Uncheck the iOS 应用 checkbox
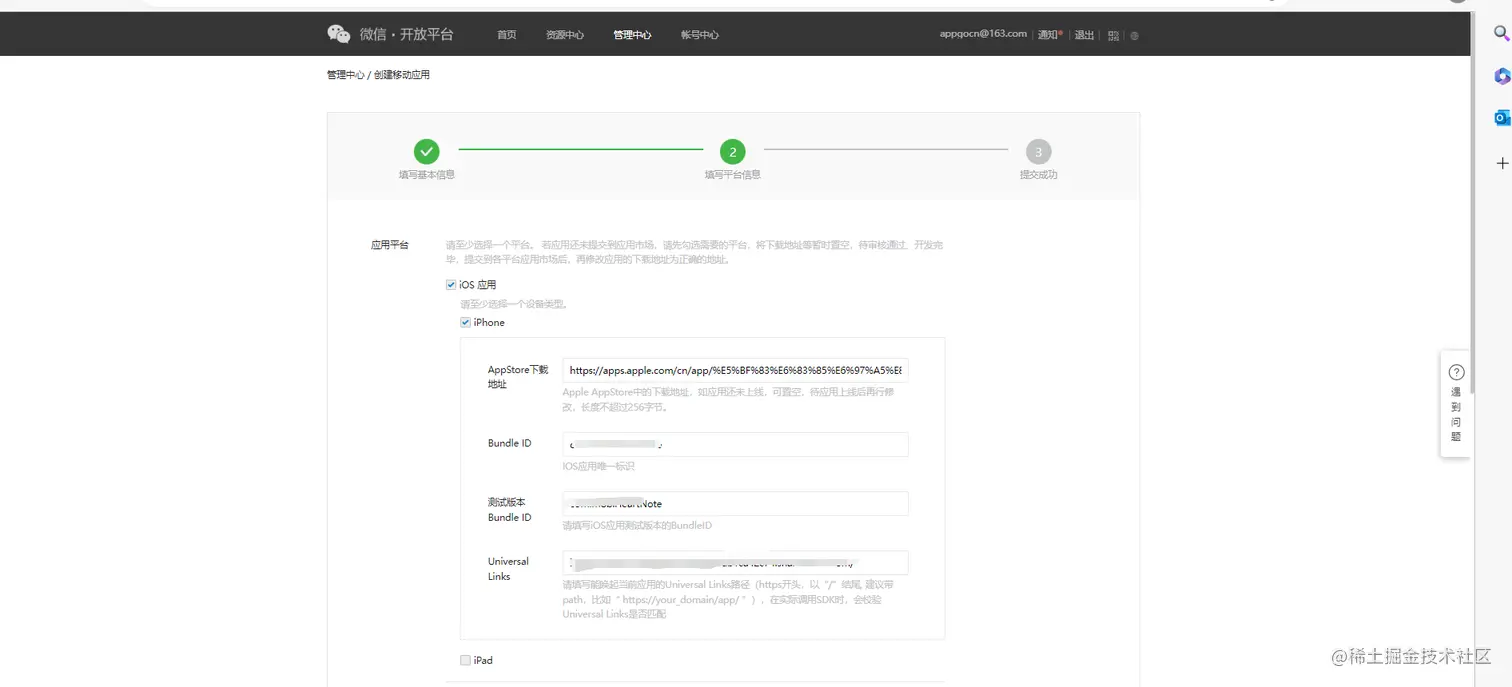Image resolution: width=1512 pixels, height=687 pixels. click(x=451, y=285)
